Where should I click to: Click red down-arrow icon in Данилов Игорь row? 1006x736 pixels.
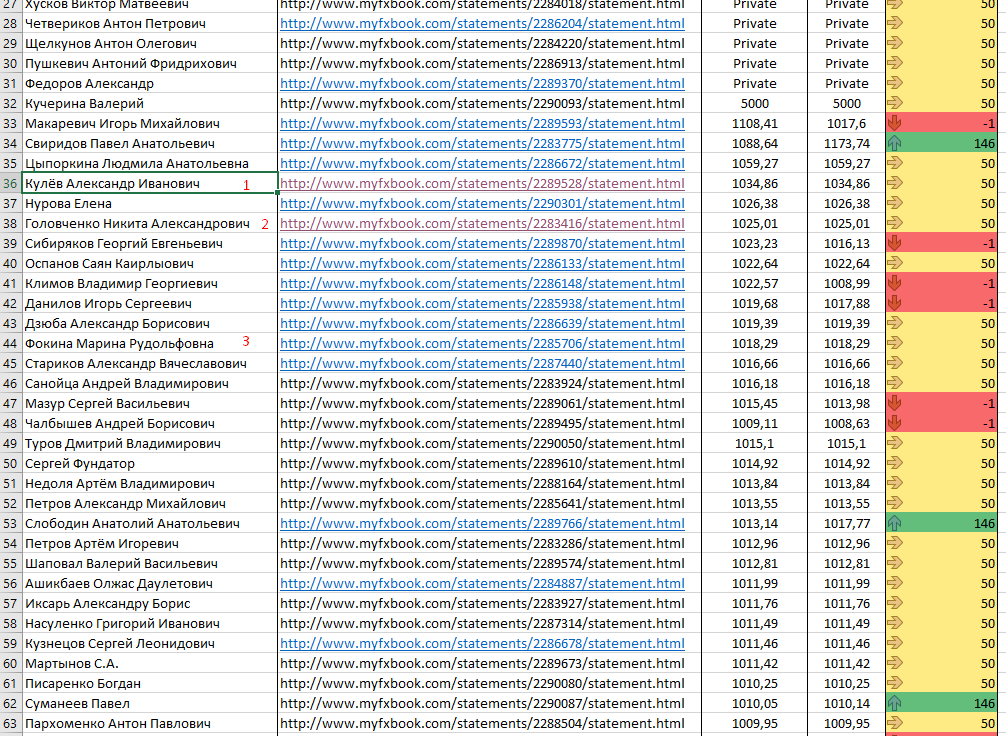[894, 303]
